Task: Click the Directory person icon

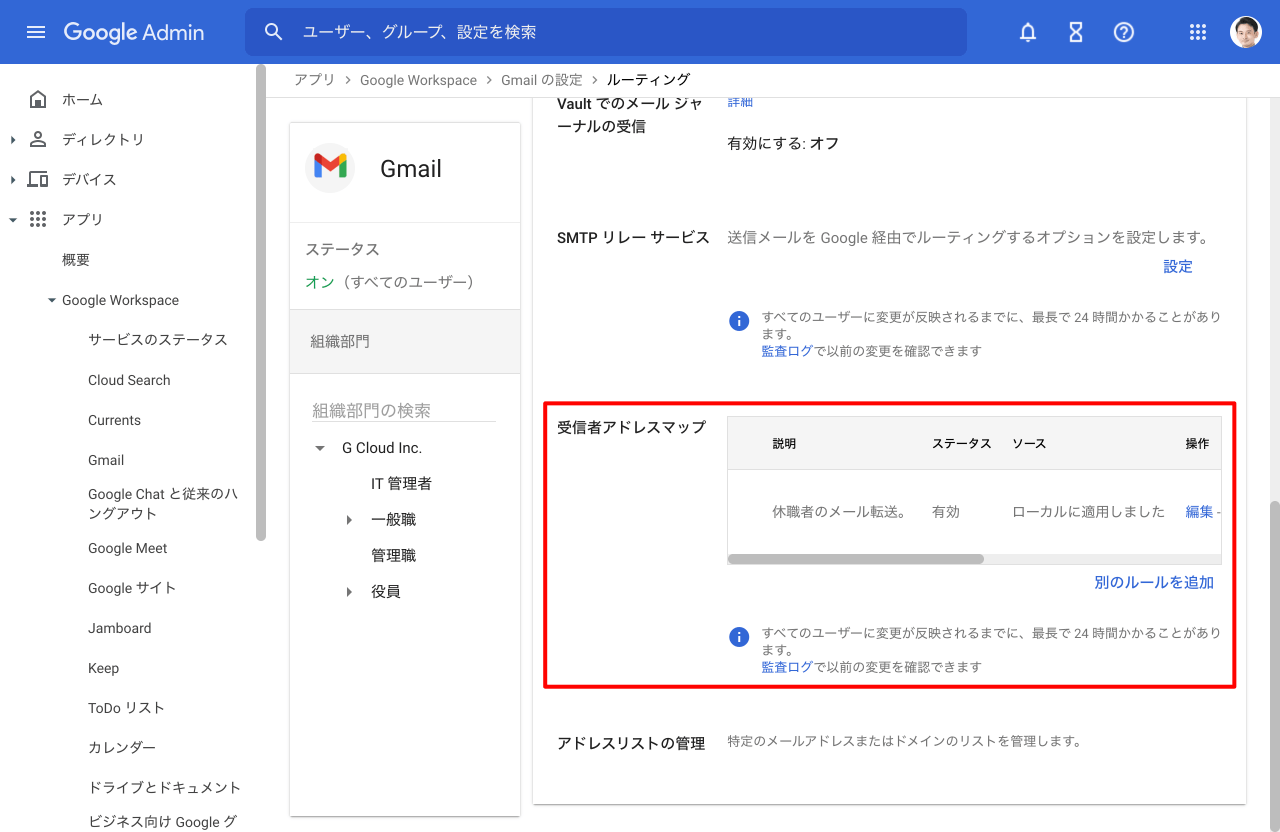Action: tap(38, 139)
